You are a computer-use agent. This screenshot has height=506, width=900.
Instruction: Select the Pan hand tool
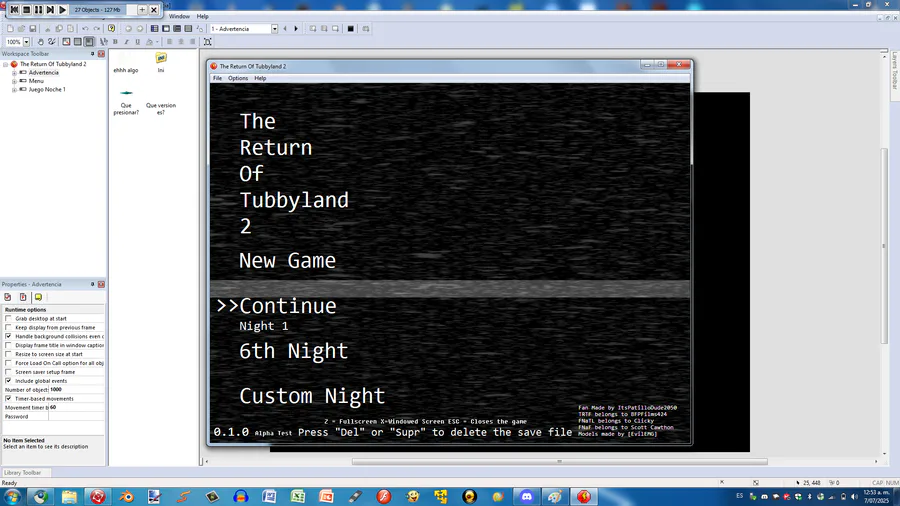[x=40, y=42]
